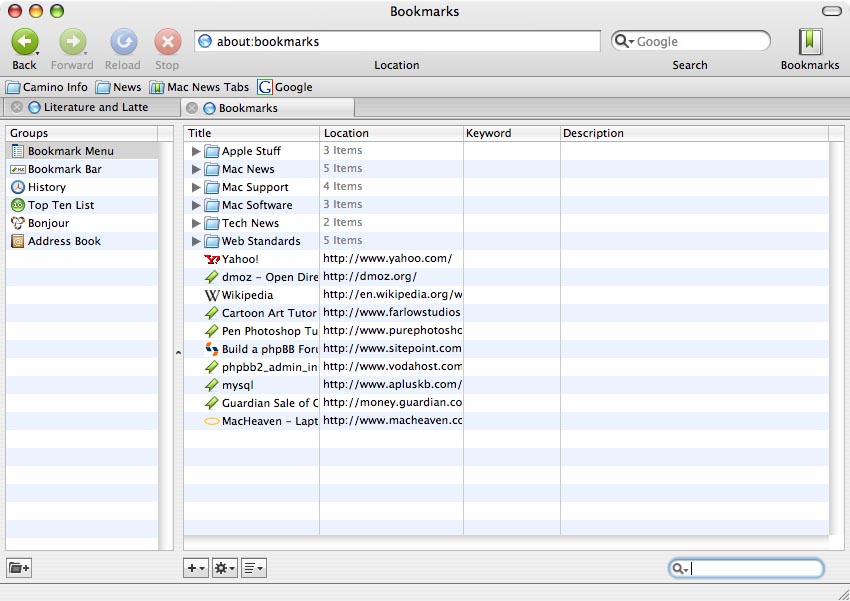Click the splitter collapse arrow handle
This screenshot has height=601, width=850.
178,352
